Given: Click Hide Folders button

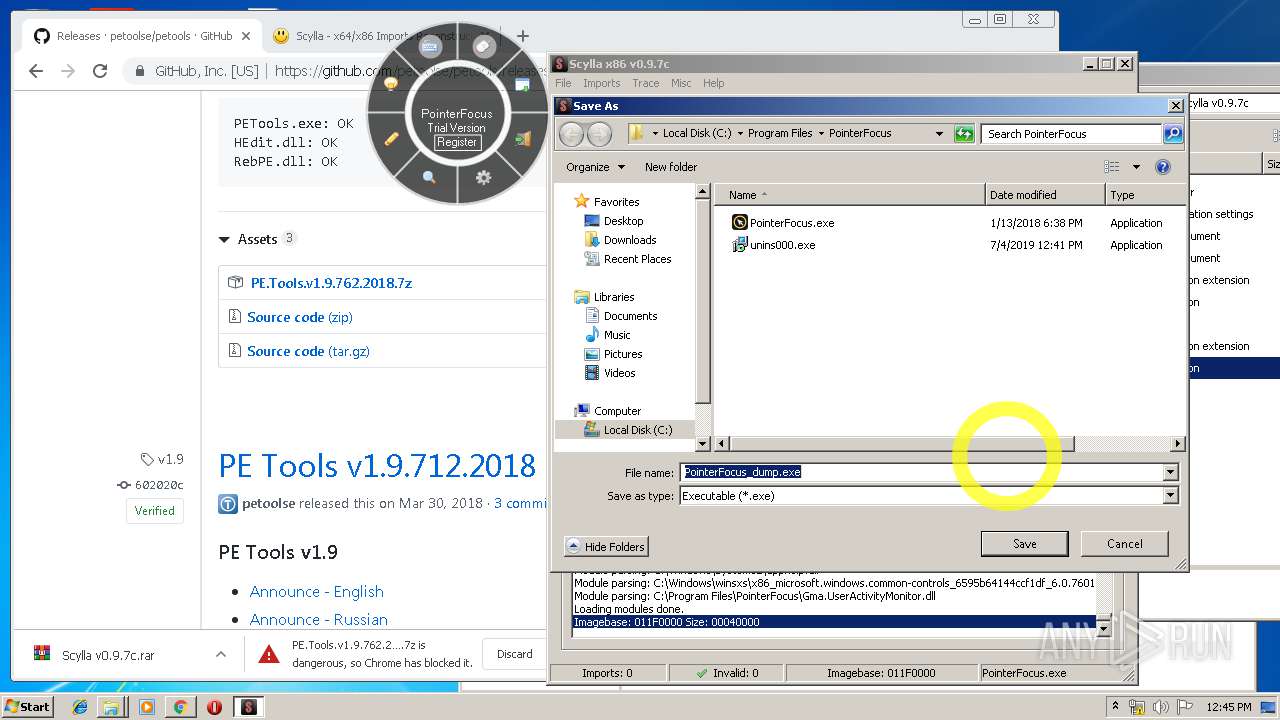Looking at the screenshot, I should coord(606,546).
